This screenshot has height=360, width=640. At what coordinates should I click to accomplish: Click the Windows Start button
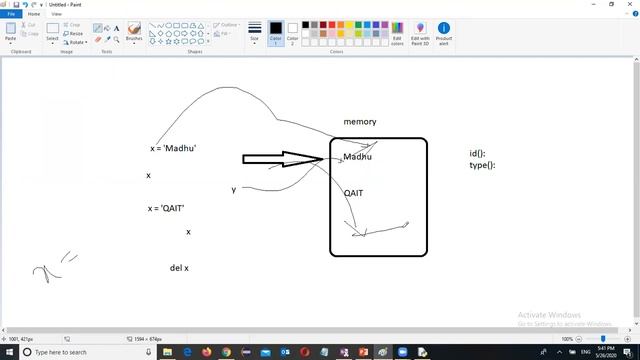[x=9, y=352]
